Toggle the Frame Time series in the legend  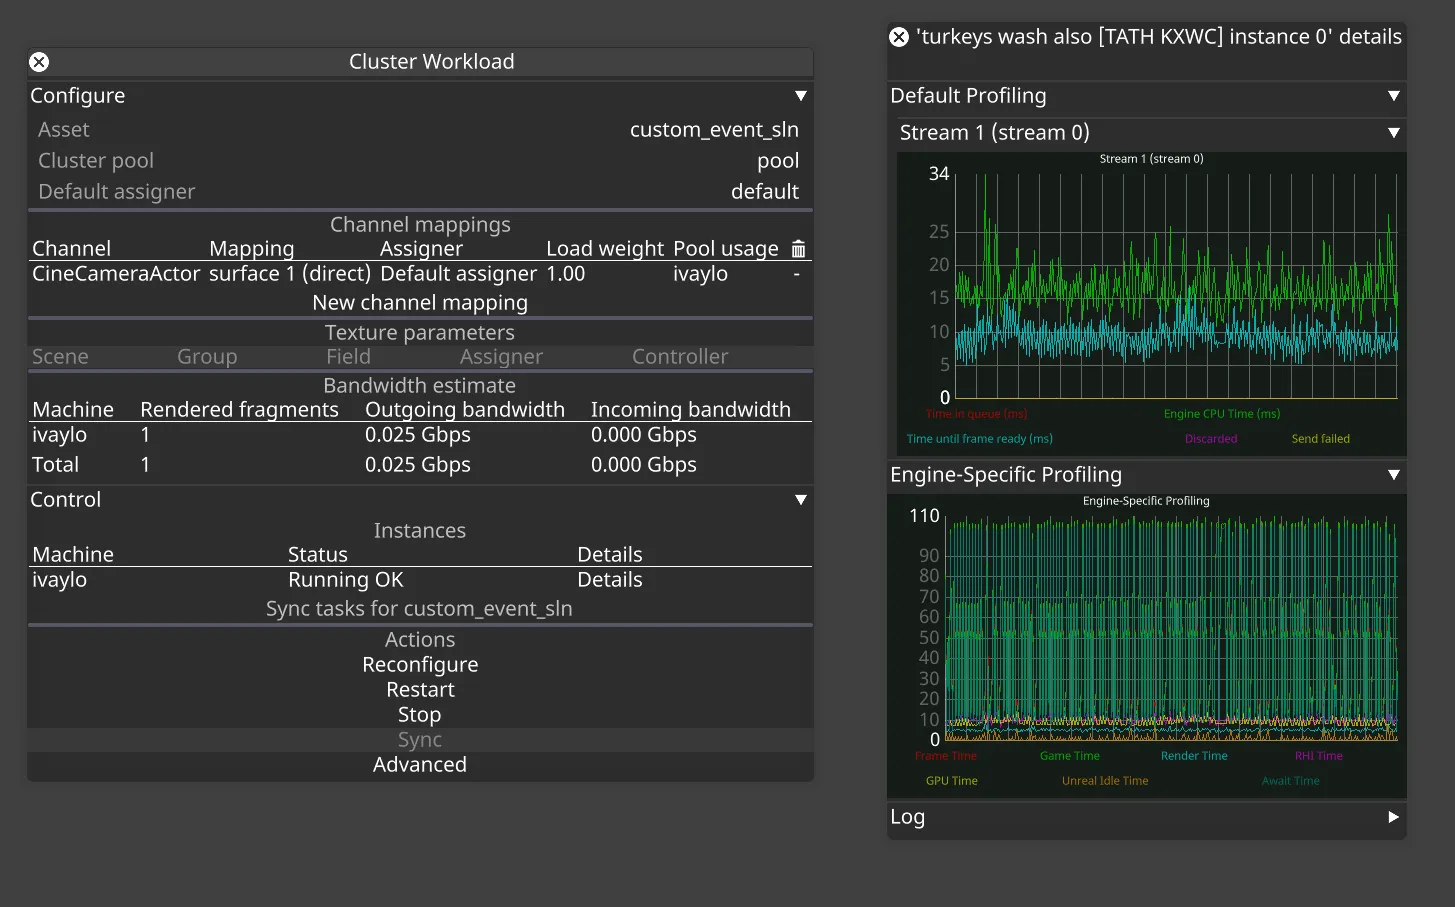pyautogui.click(x=944, y=756)
